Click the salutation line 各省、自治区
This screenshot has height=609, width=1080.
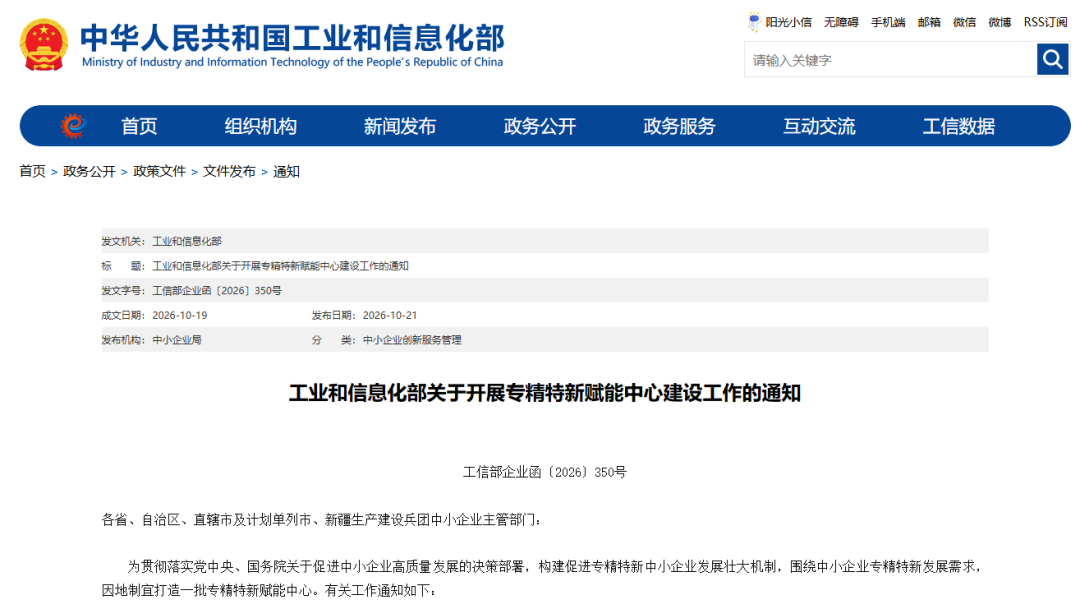click(x=321, y=519)
